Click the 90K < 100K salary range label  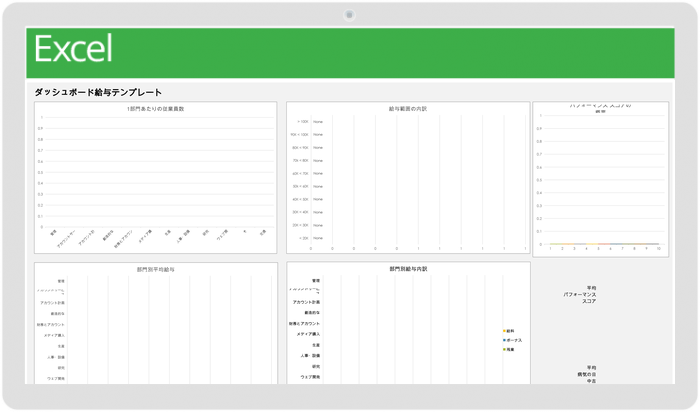coord(300,135)
